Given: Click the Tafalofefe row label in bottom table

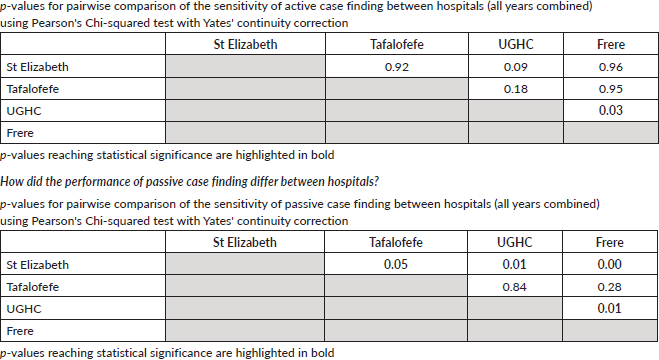Looking at the screenshot, I should point(32,287).
